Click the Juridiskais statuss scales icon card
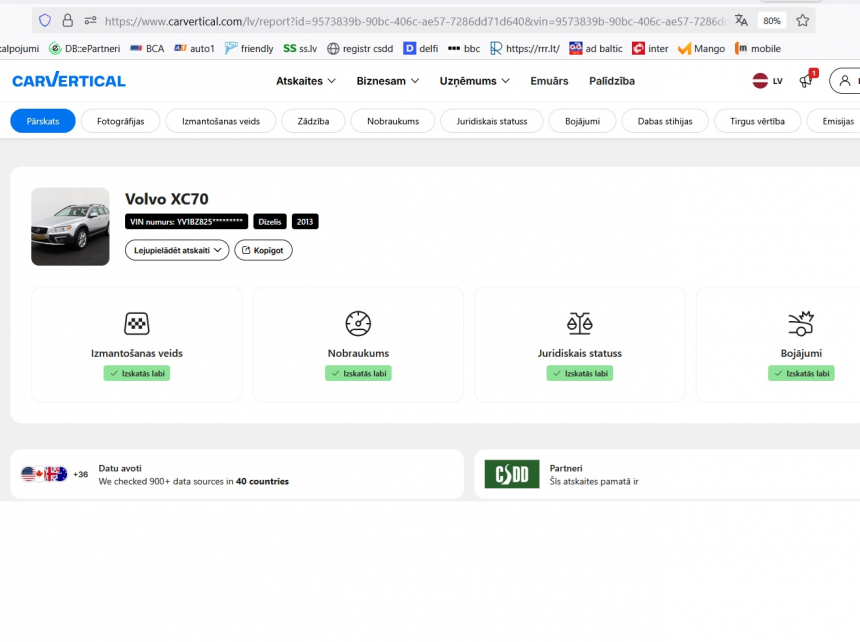Image resolution: width=860 pixels, height=642 pixels. tap(580, 344)
